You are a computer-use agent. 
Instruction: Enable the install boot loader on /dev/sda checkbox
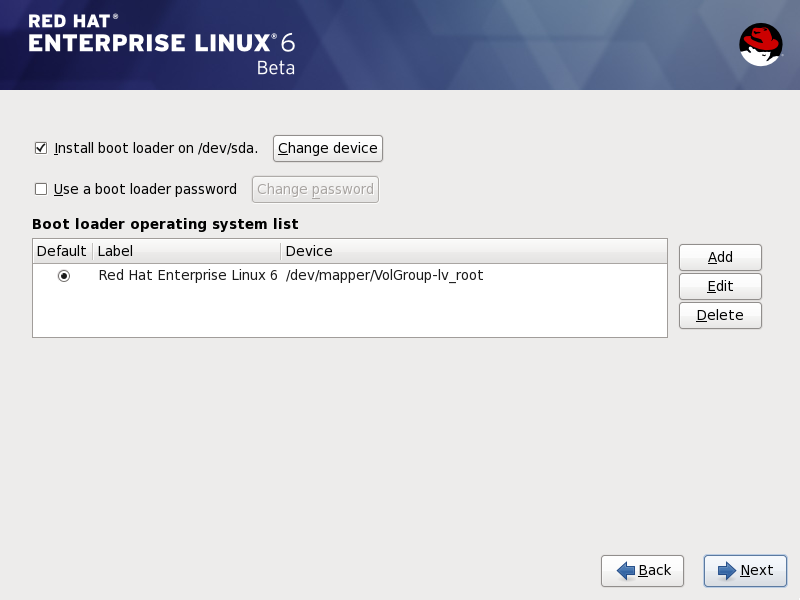tap(39, 147)
